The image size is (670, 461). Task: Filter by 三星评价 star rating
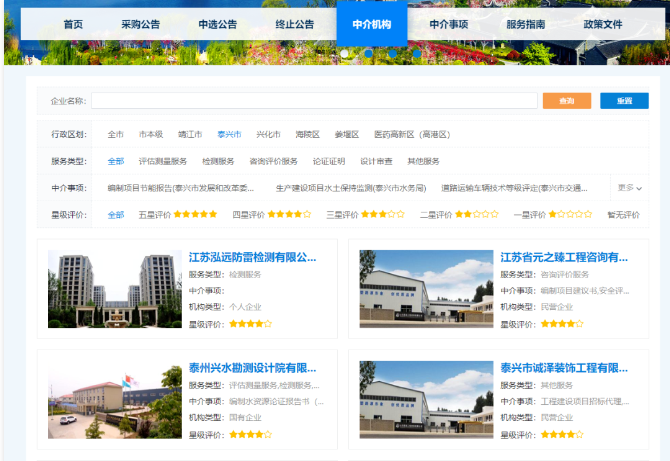[x=365, y=214]
